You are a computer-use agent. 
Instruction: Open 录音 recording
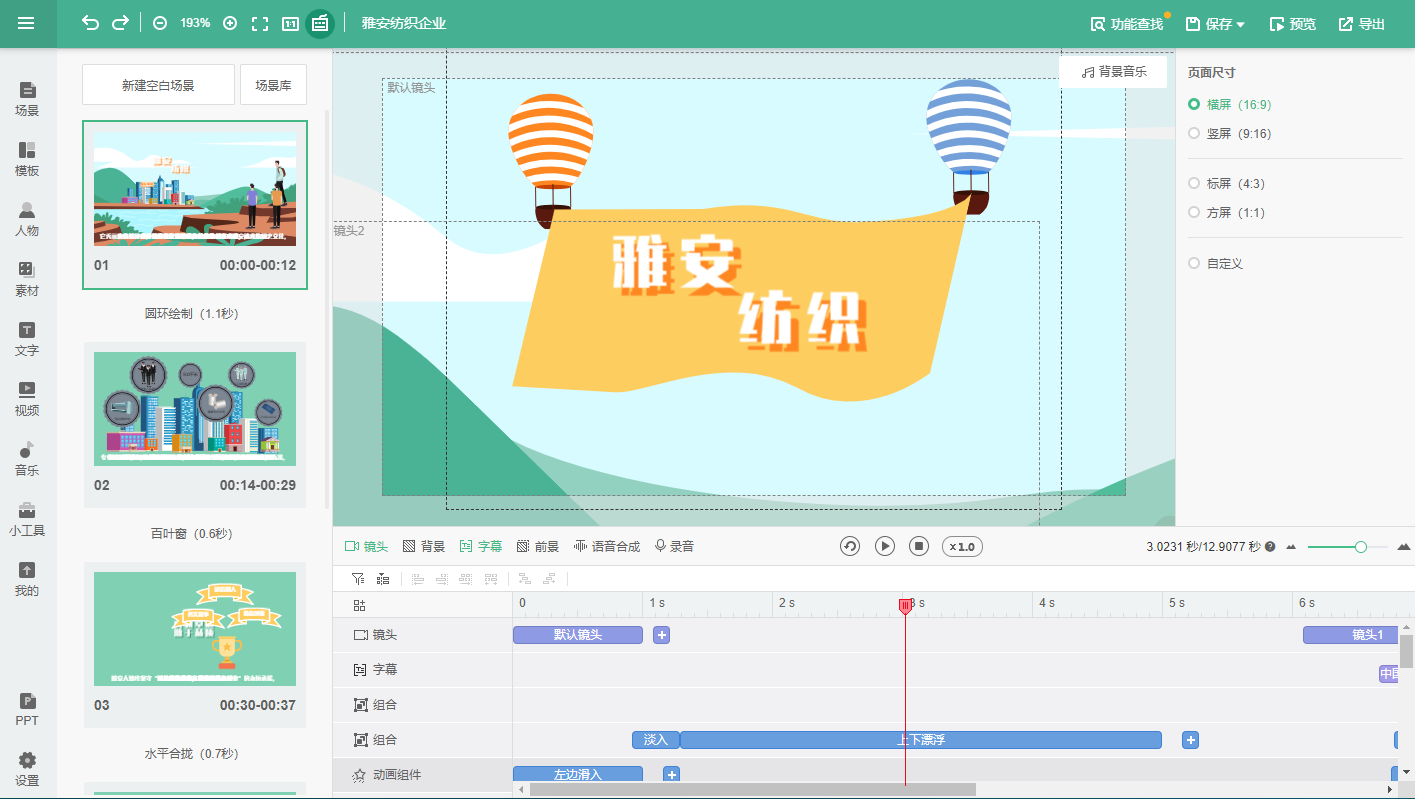[x=674, y=547]
